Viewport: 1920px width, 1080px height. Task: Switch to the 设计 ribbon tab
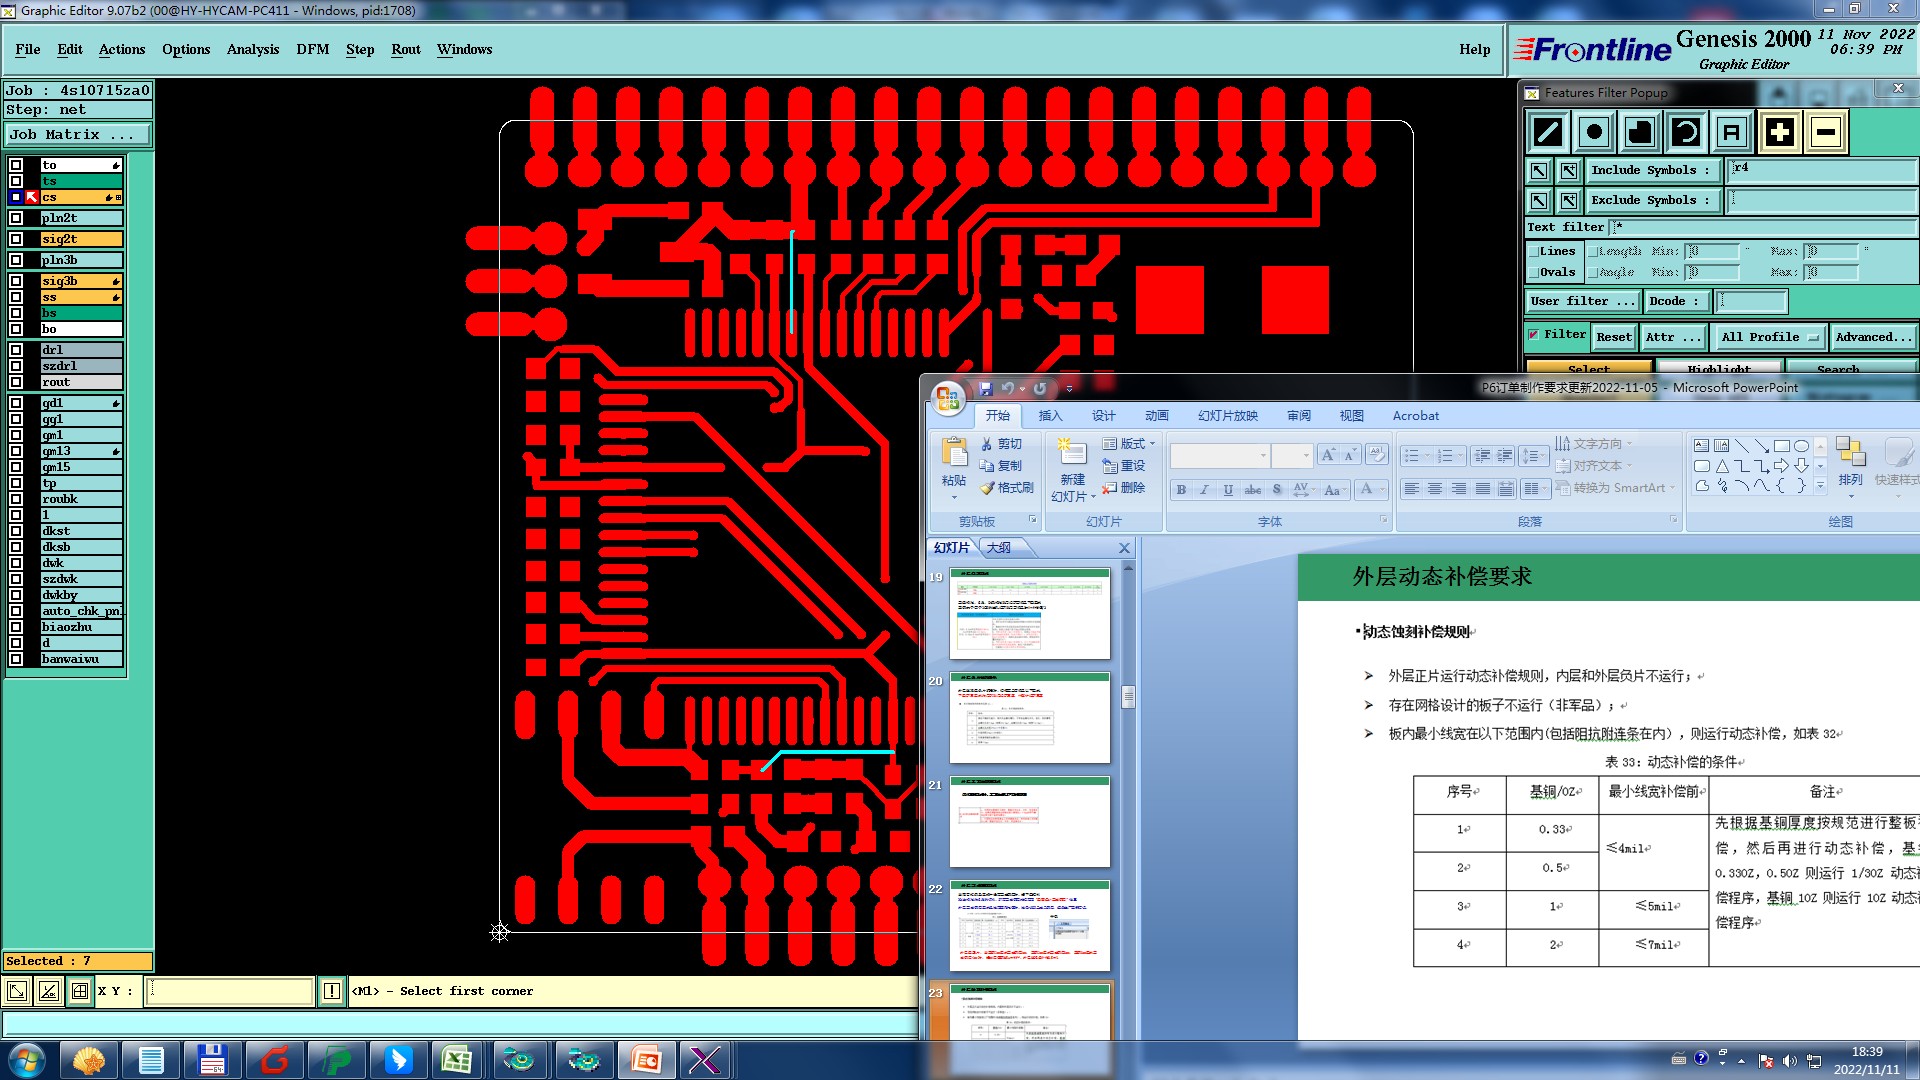[x=1103, y=416]
